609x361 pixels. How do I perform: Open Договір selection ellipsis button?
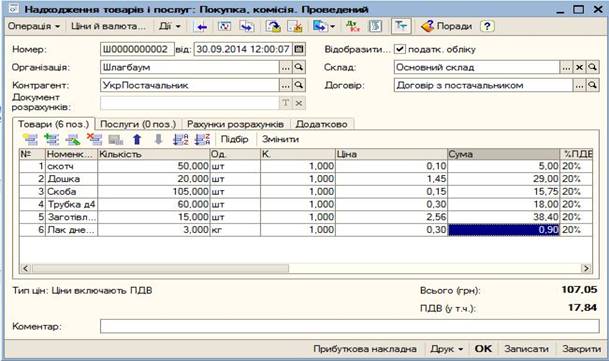coord(579,85)
